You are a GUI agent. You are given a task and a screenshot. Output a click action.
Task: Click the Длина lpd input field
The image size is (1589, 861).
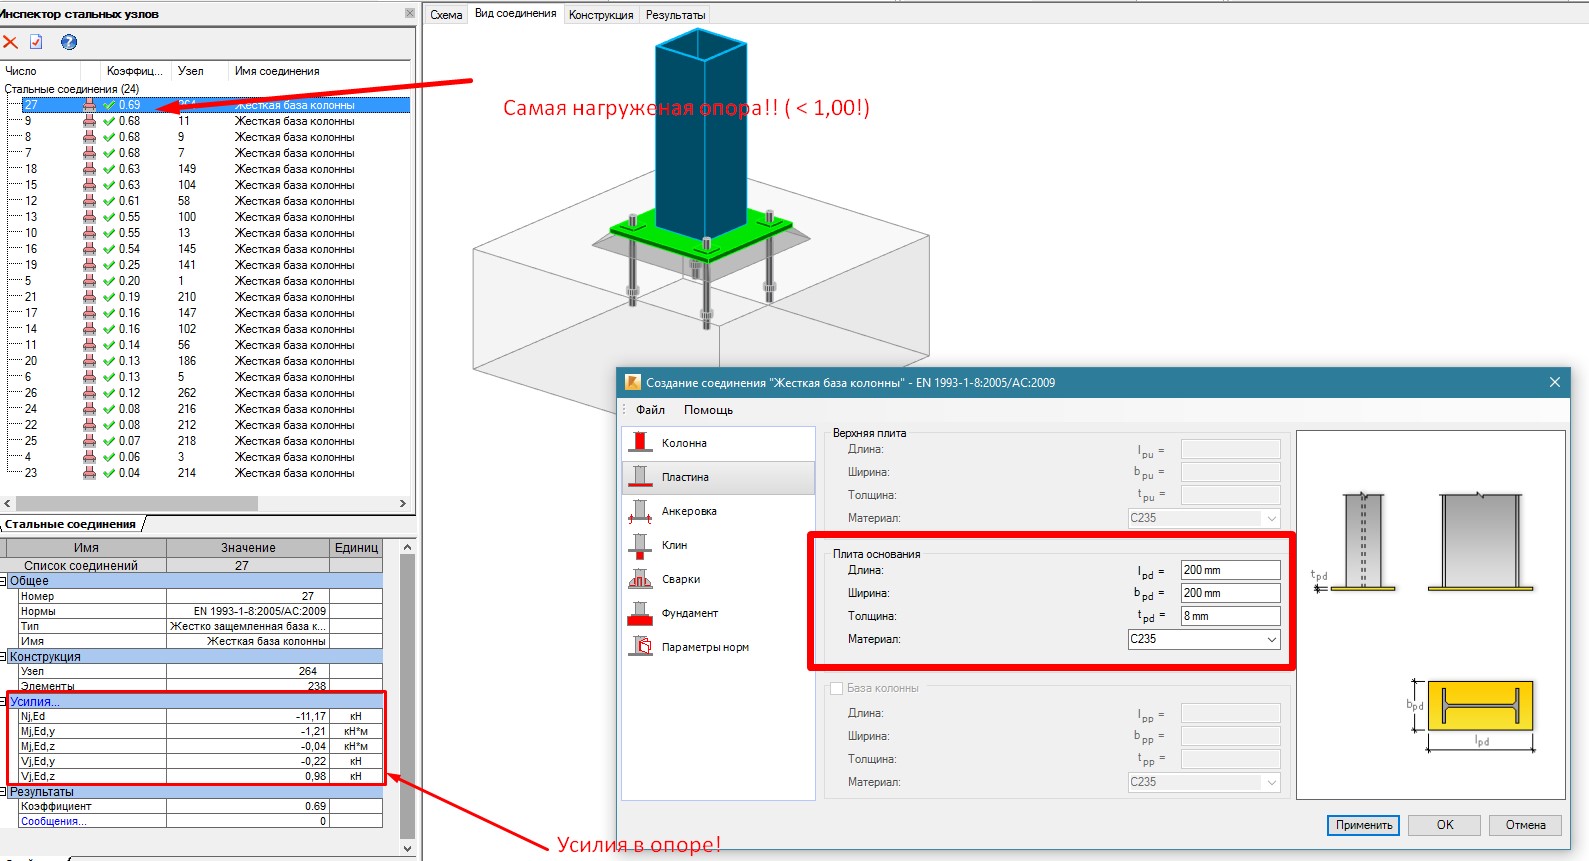pos(1230,570)
